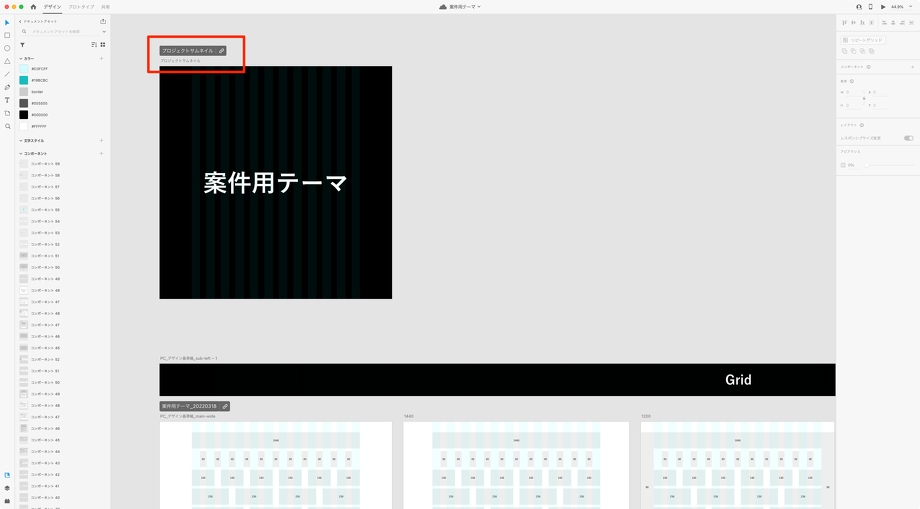The height and width of the screenshot is (509, 920).
Task: Select the Pen tool
Action: coord(7,87)
